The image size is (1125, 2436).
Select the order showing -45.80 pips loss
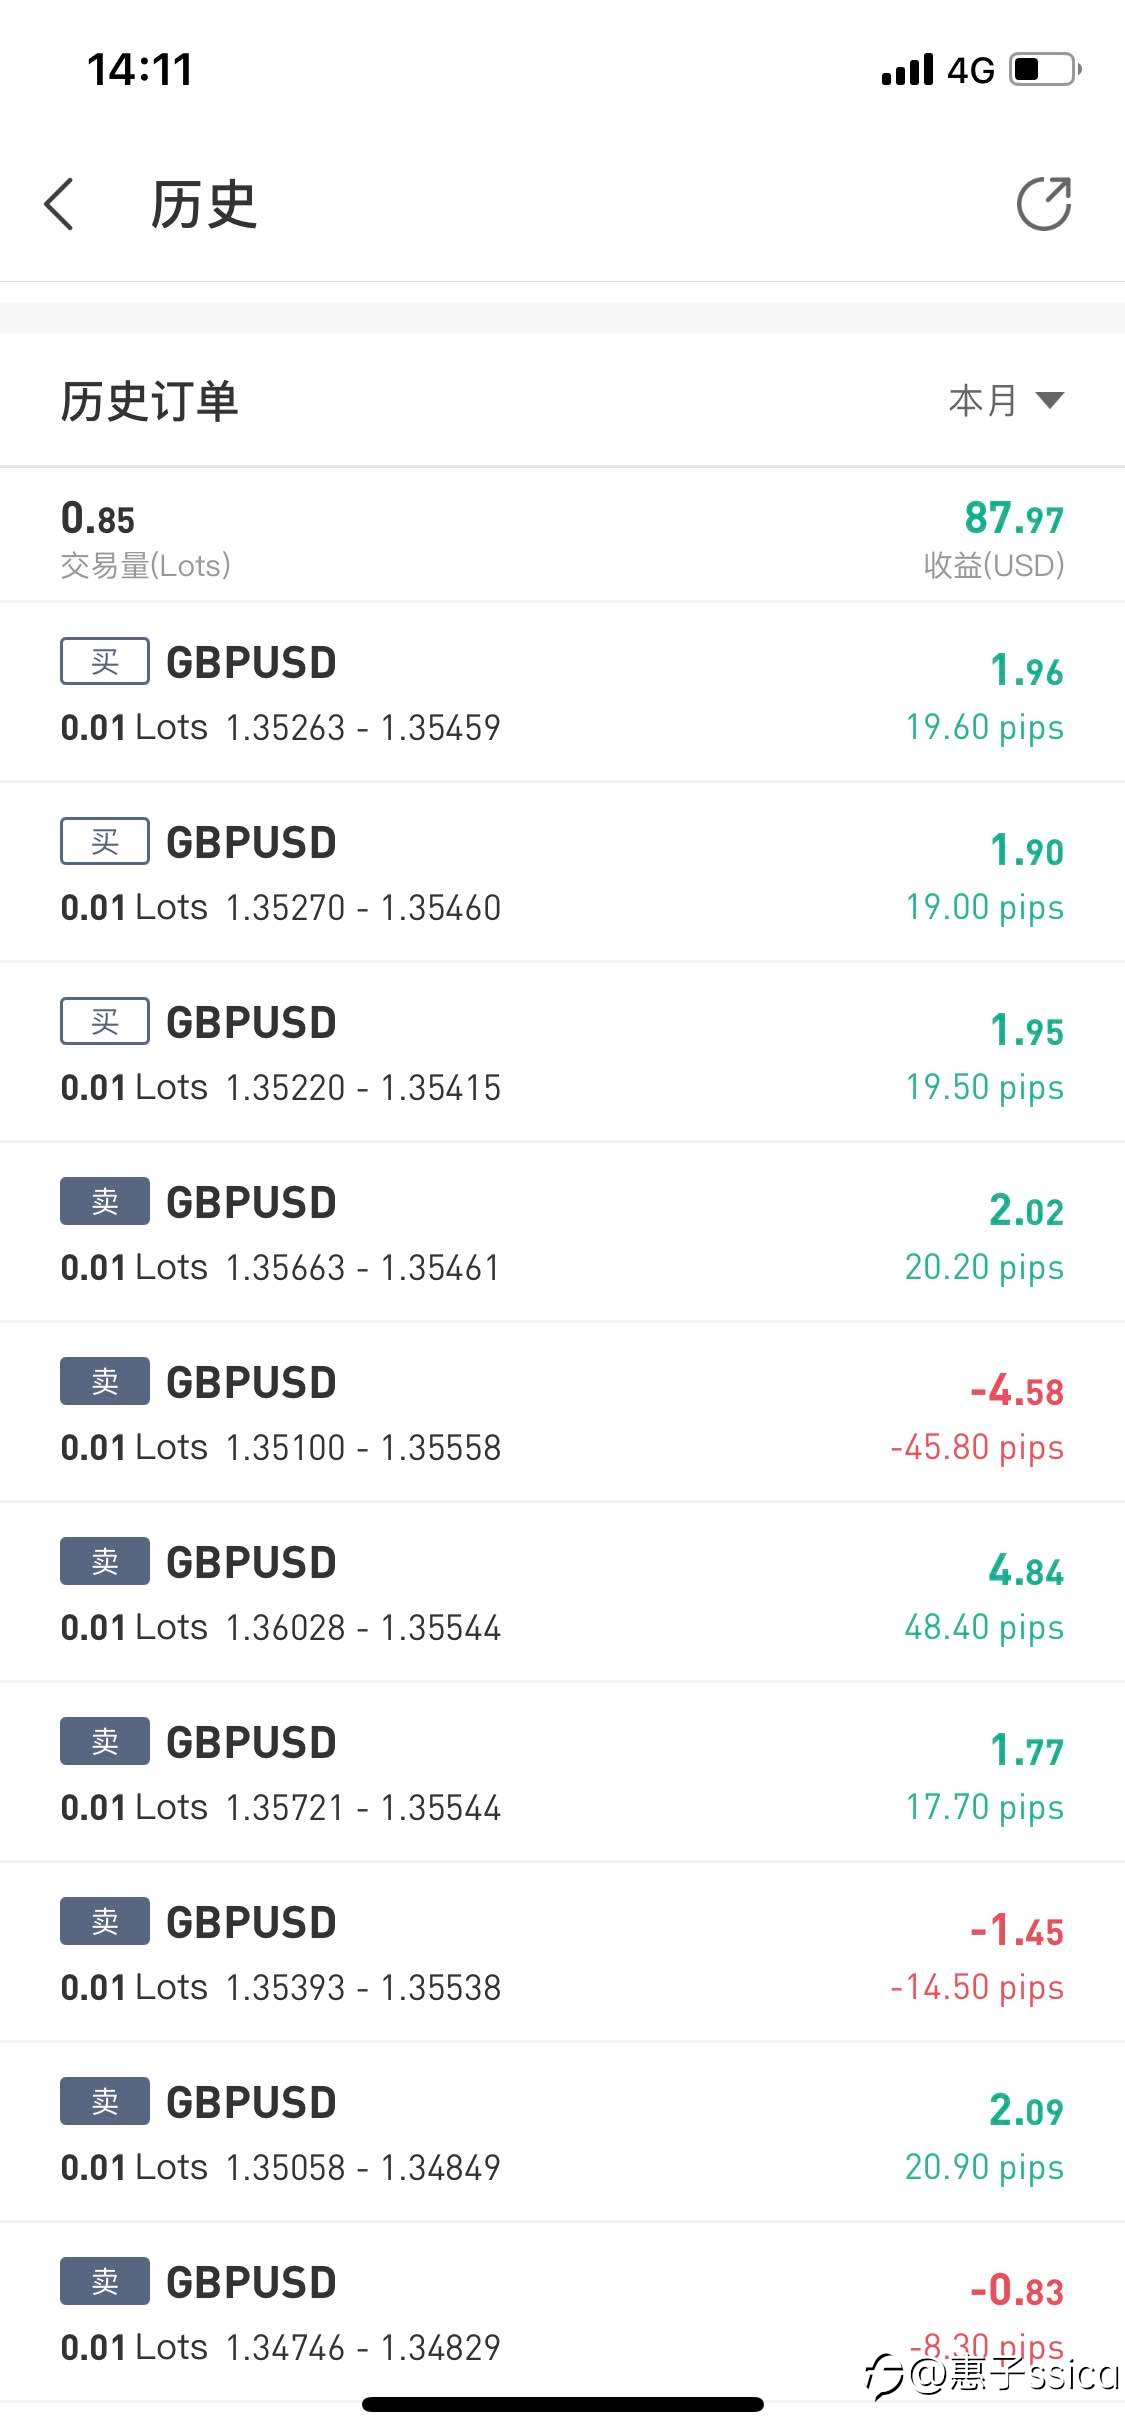coord(560,1414)
